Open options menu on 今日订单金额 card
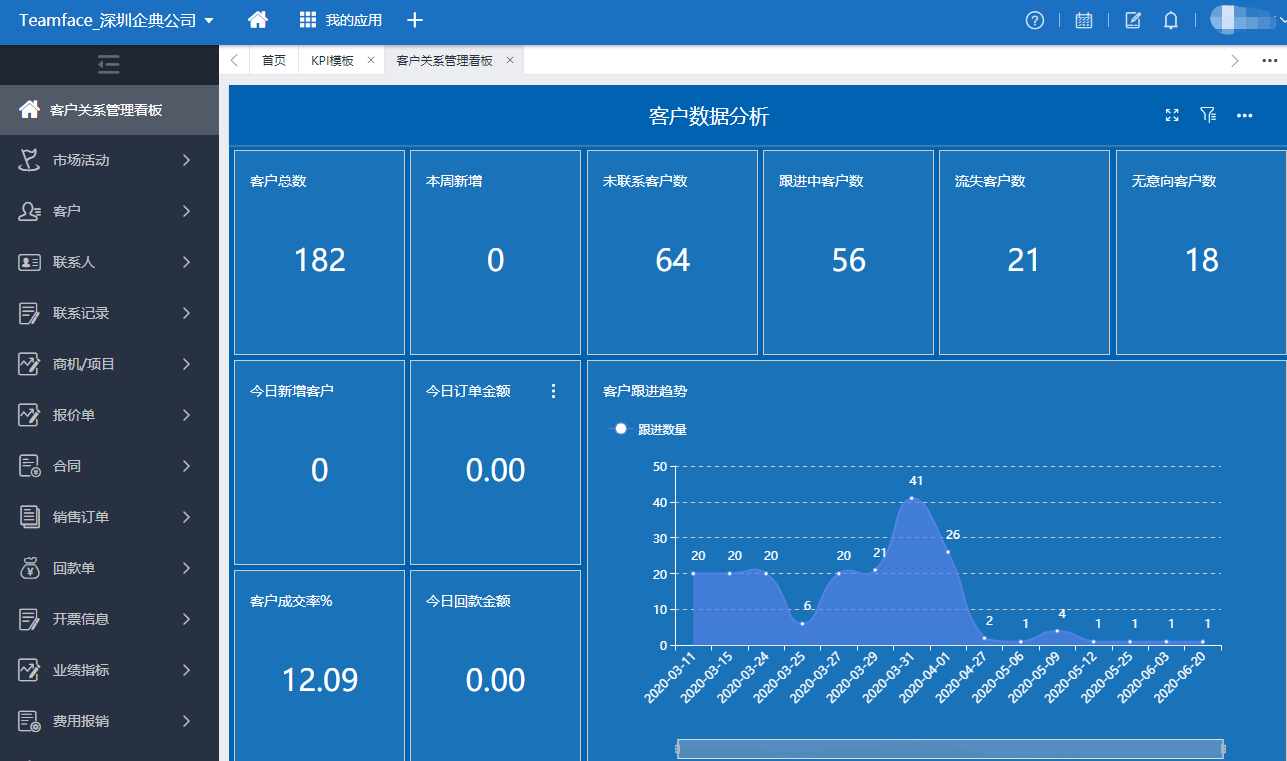The width and height of the screenshot is (1287, 761). (x=554, y=391)
